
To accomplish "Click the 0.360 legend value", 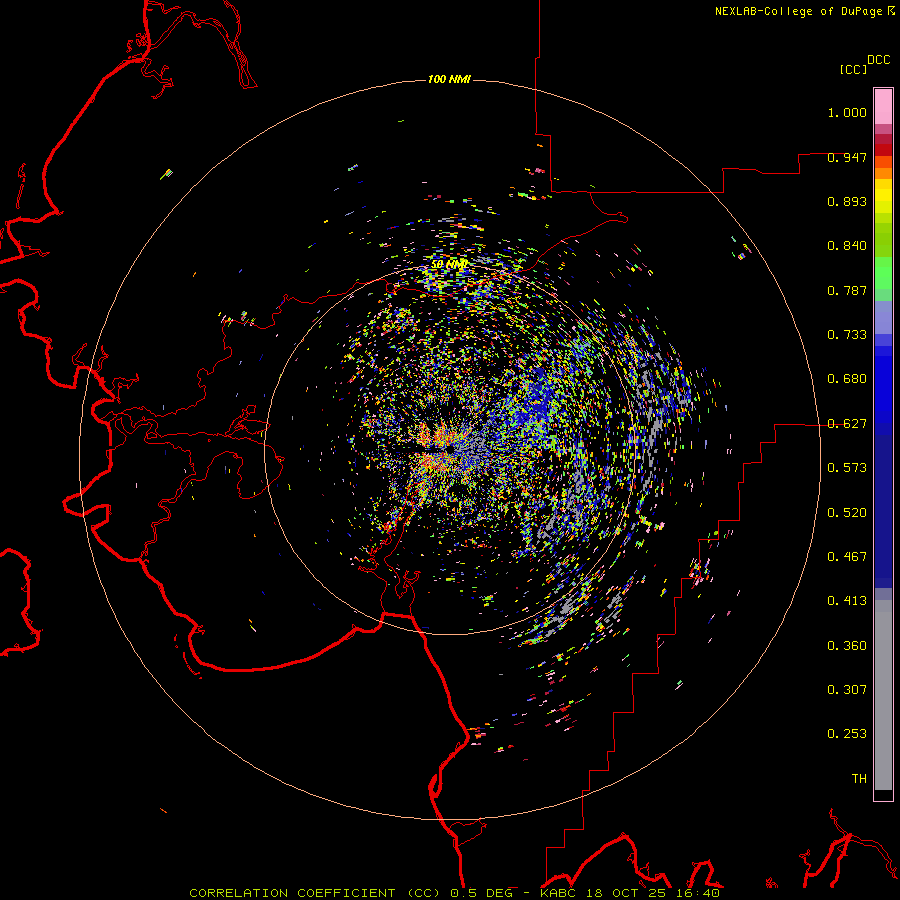I will coord(847,646).
